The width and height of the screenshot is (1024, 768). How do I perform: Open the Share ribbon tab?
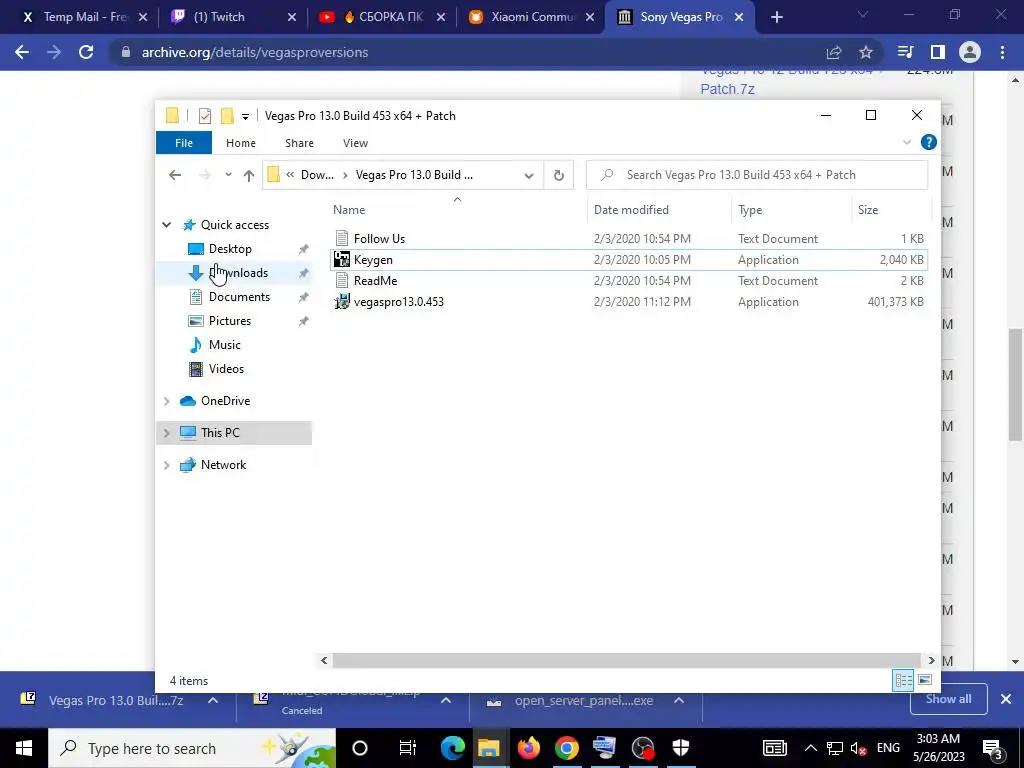click(299, 142)
